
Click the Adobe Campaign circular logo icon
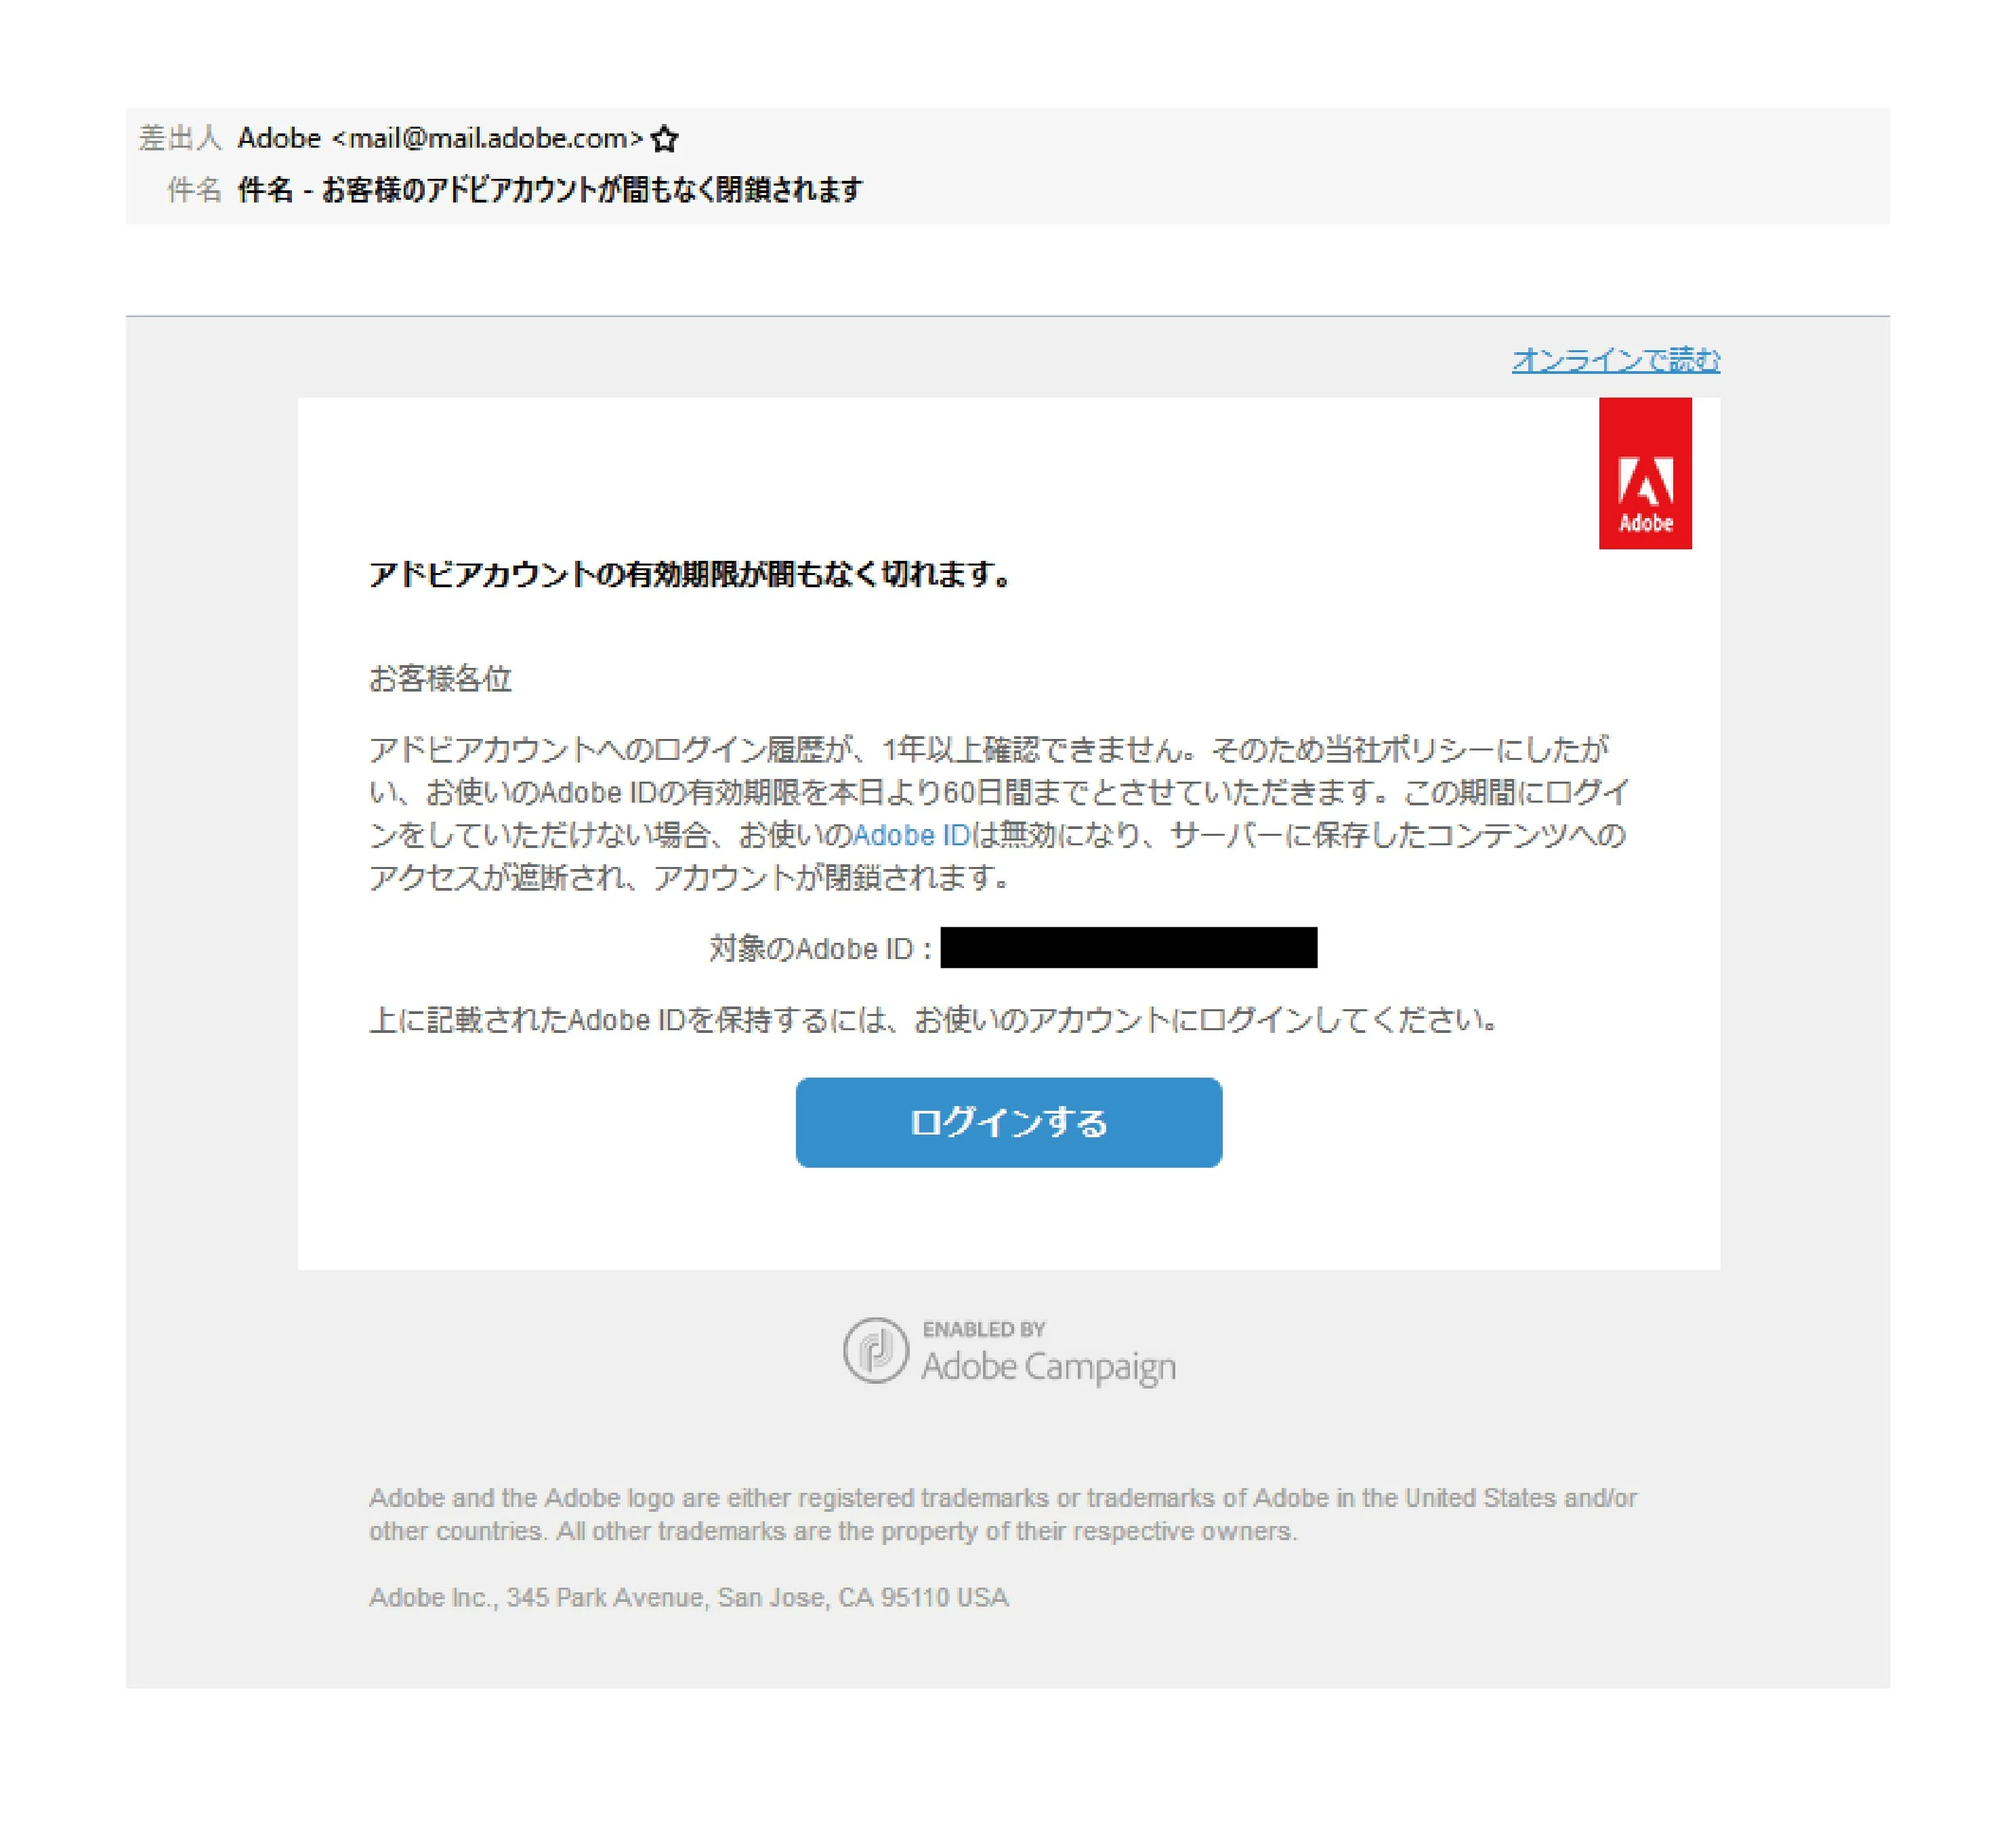pyautogui.click(x=875, y=1350)
